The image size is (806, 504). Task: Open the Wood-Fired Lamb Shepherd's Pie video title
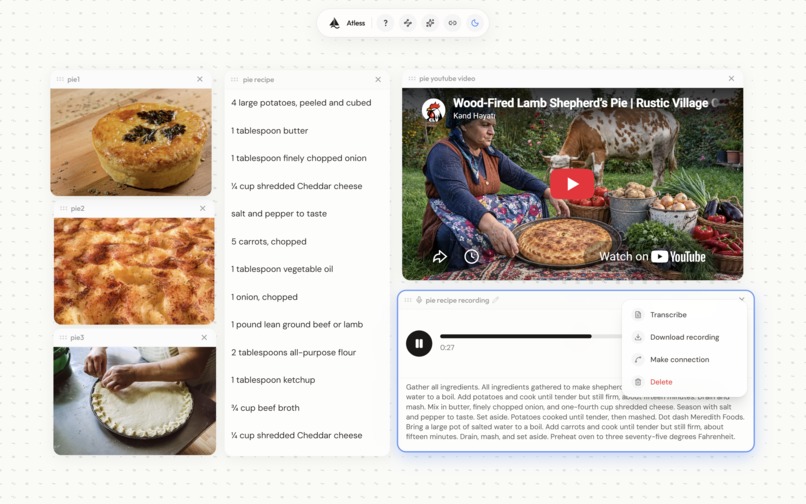pos(585,103)
